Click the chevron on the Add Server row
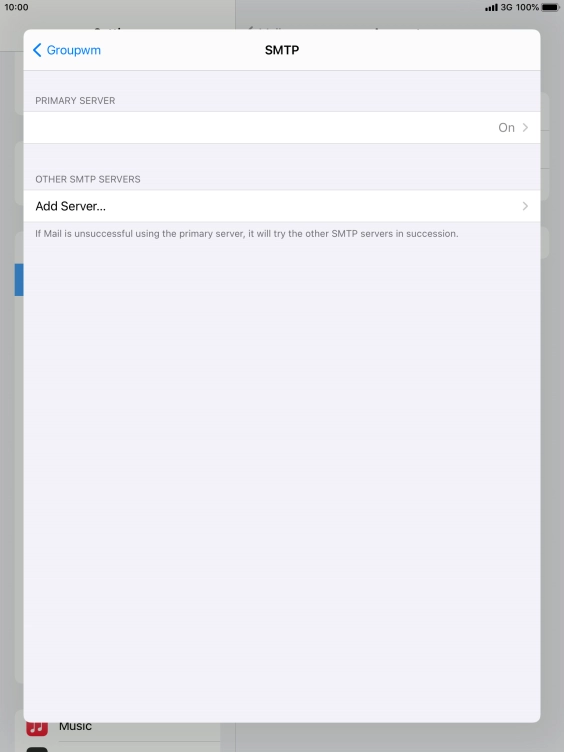 click(525, 206)
